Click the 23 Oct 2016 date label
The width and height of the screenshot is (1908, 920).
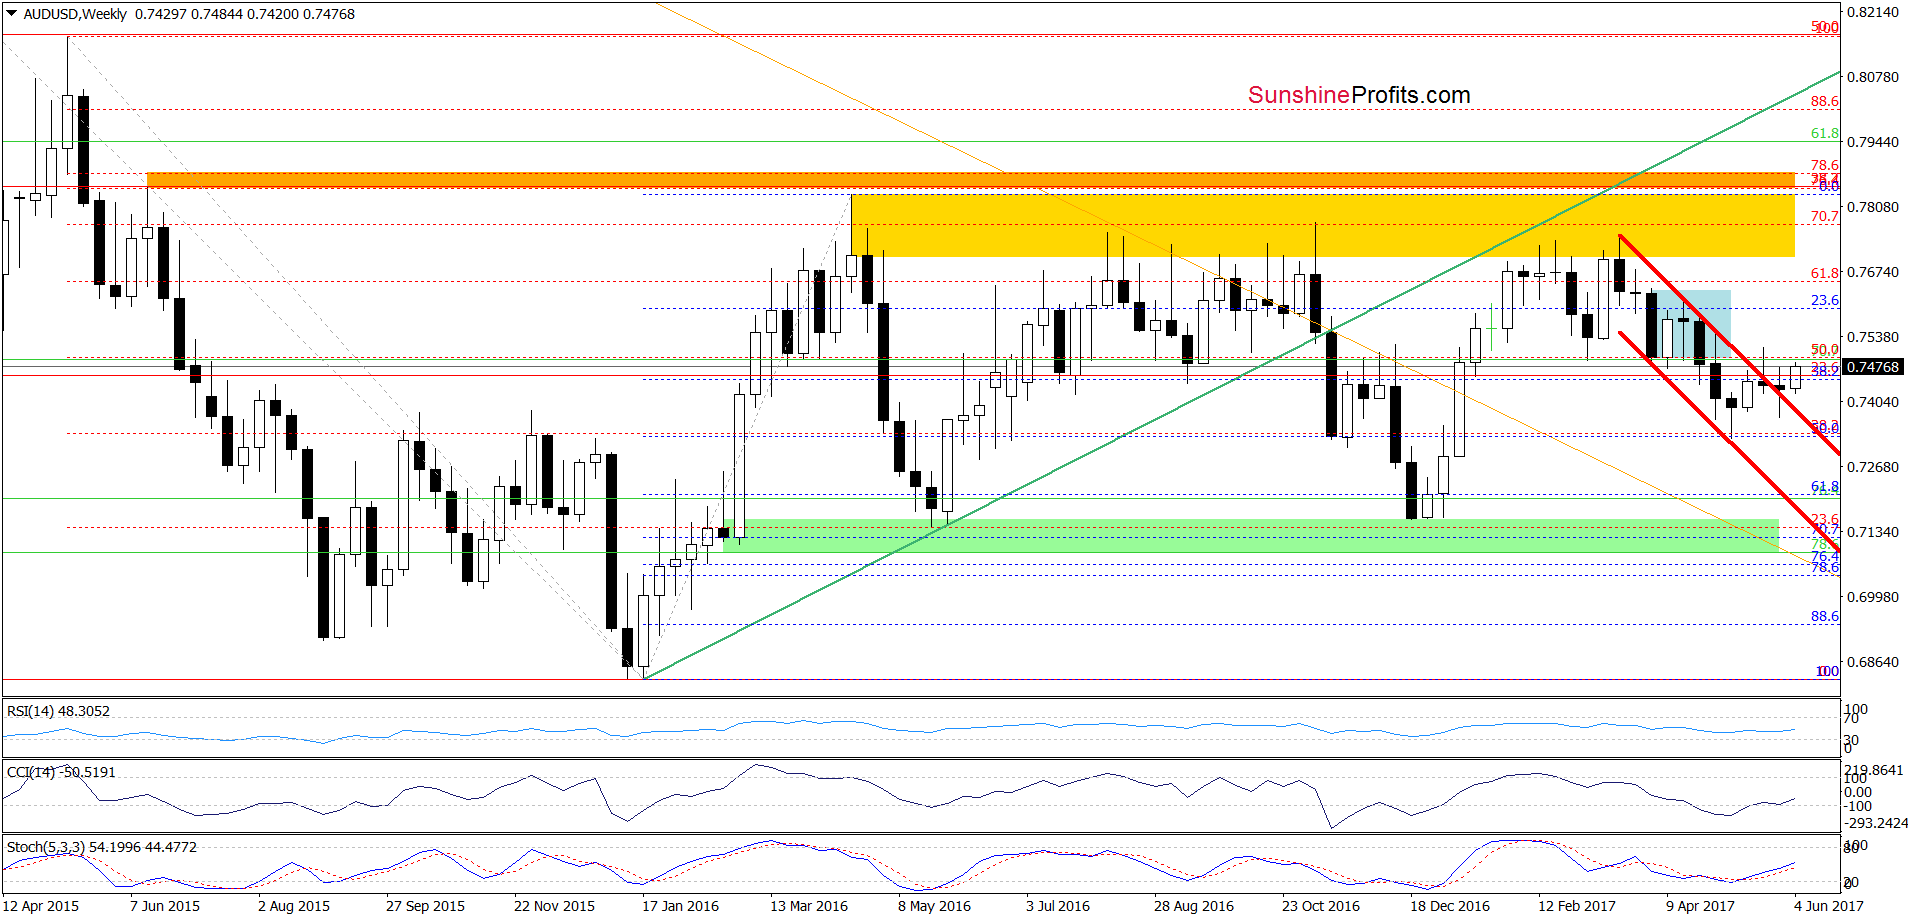[1321, 906]
